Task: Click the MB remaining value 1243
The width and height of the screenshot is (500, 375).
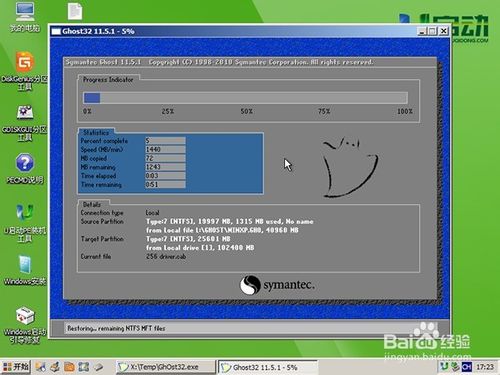Action: [165, 167]
